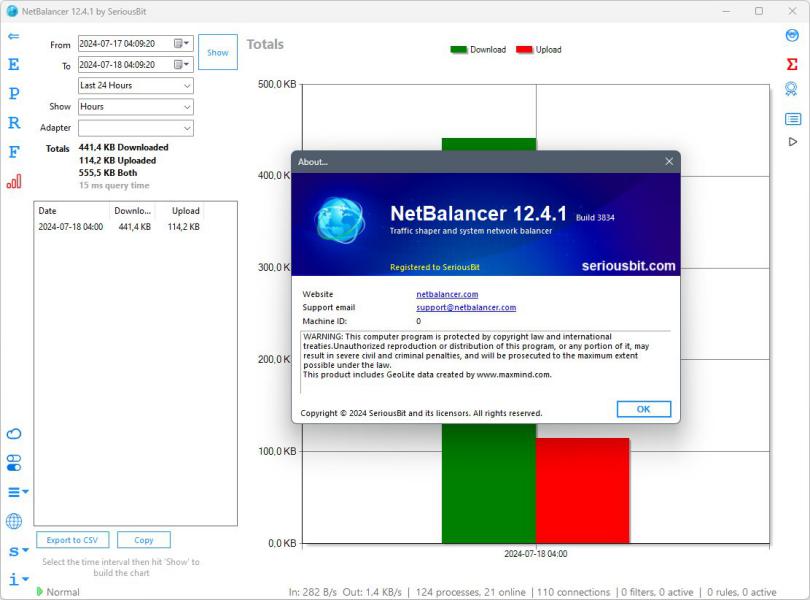Click the back arrow icon in left sidebar
The image size is (810, 600).
[14, 36]
